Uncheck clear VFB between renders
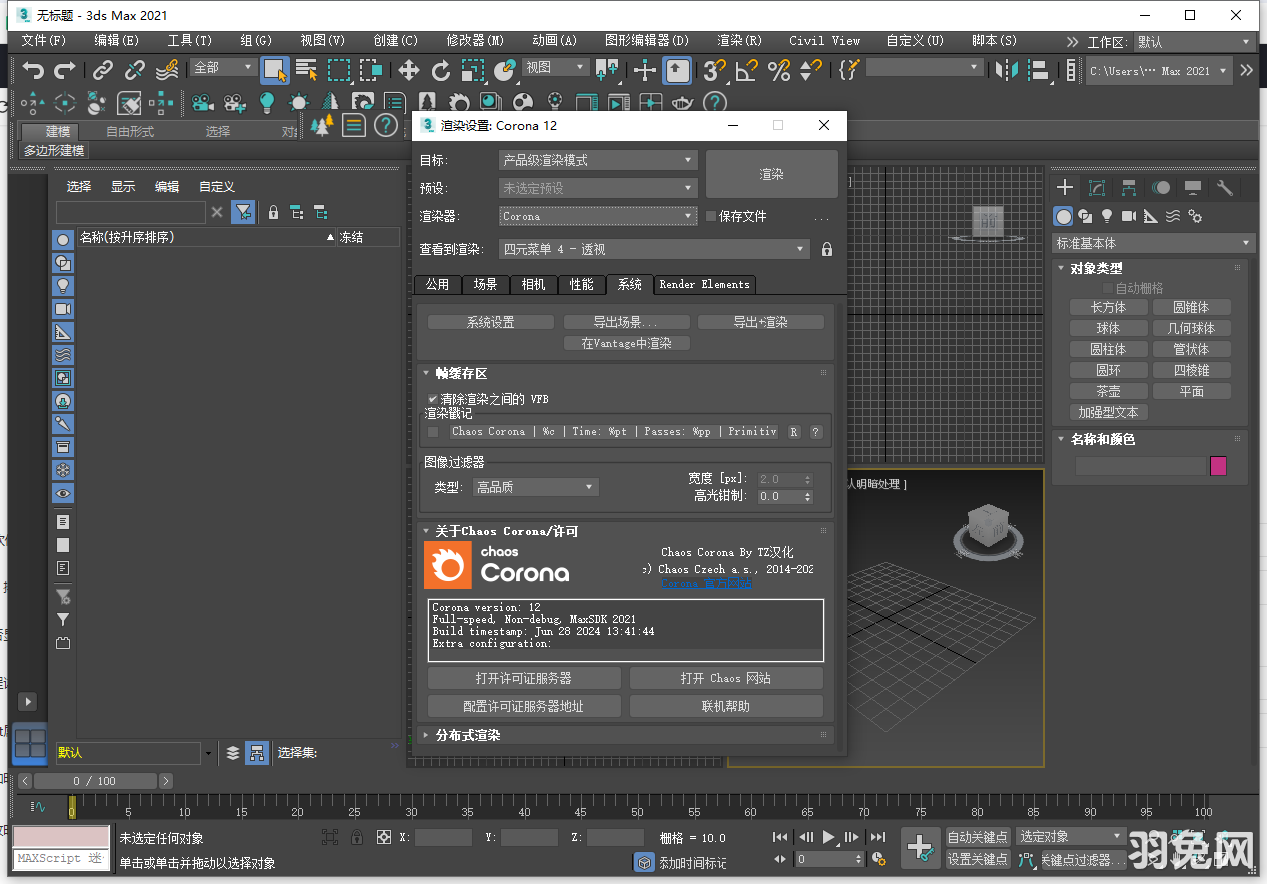This screenshot has height=884, width=1267. click(x=433, y=399)
